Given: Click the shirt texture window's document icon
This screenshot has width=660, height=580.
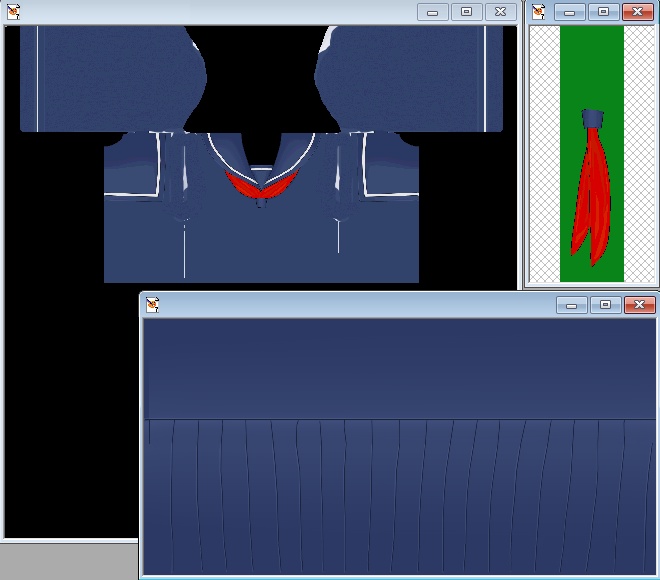Looking at the screenshot, I should pos(13,11).
